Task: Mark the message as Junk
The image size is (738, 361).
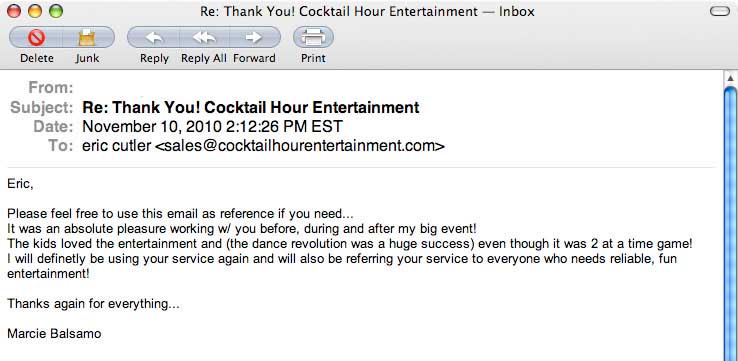Action: [x=88, y=37]
